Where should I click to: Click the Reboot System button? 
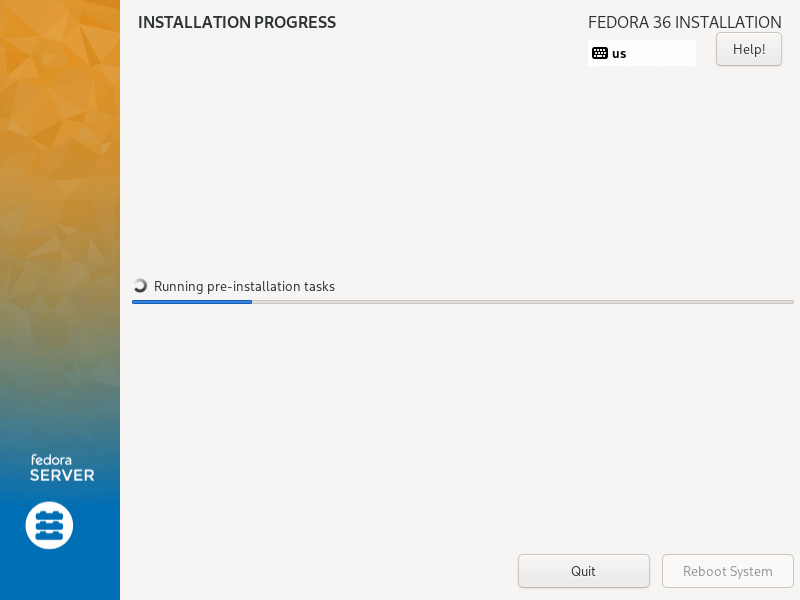pyautogui.click(x=728, y=571)
